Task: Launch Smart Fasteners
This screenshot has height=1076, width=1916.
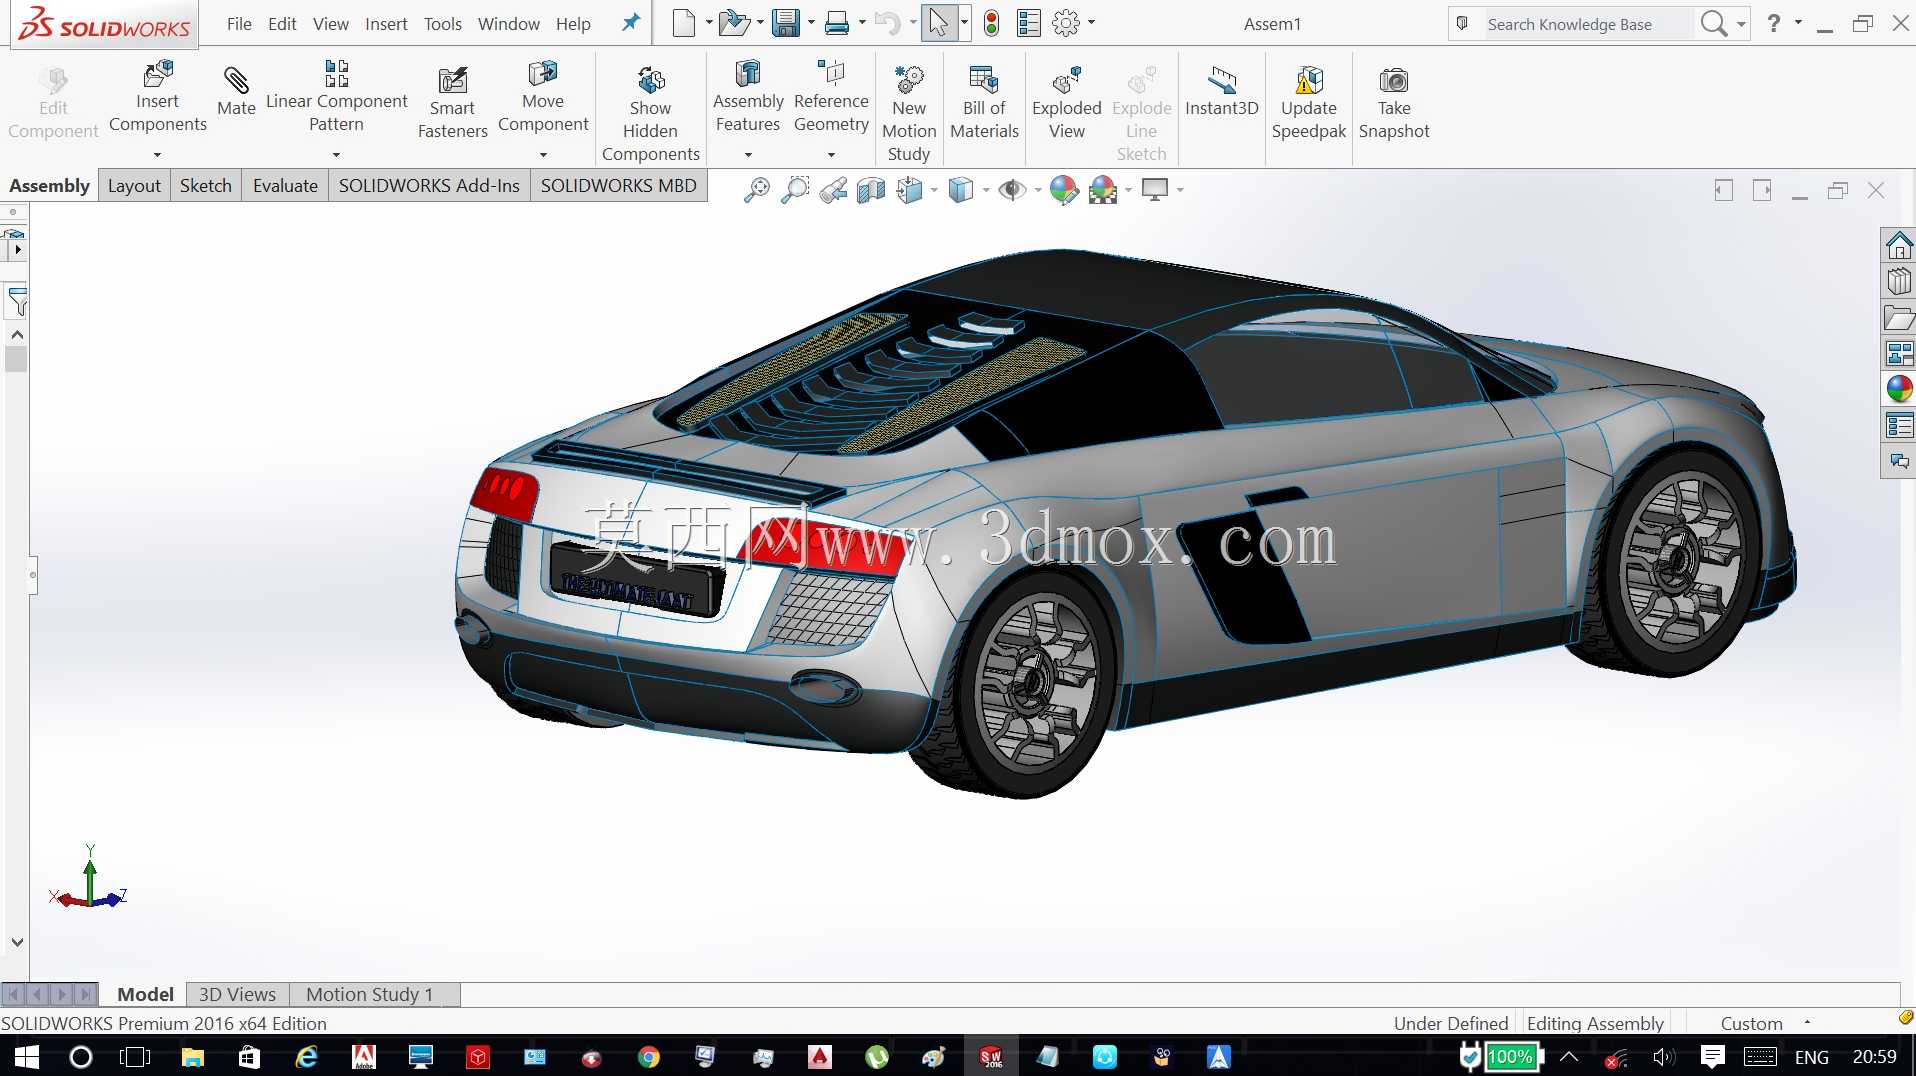Action: [x=452, y=102]
